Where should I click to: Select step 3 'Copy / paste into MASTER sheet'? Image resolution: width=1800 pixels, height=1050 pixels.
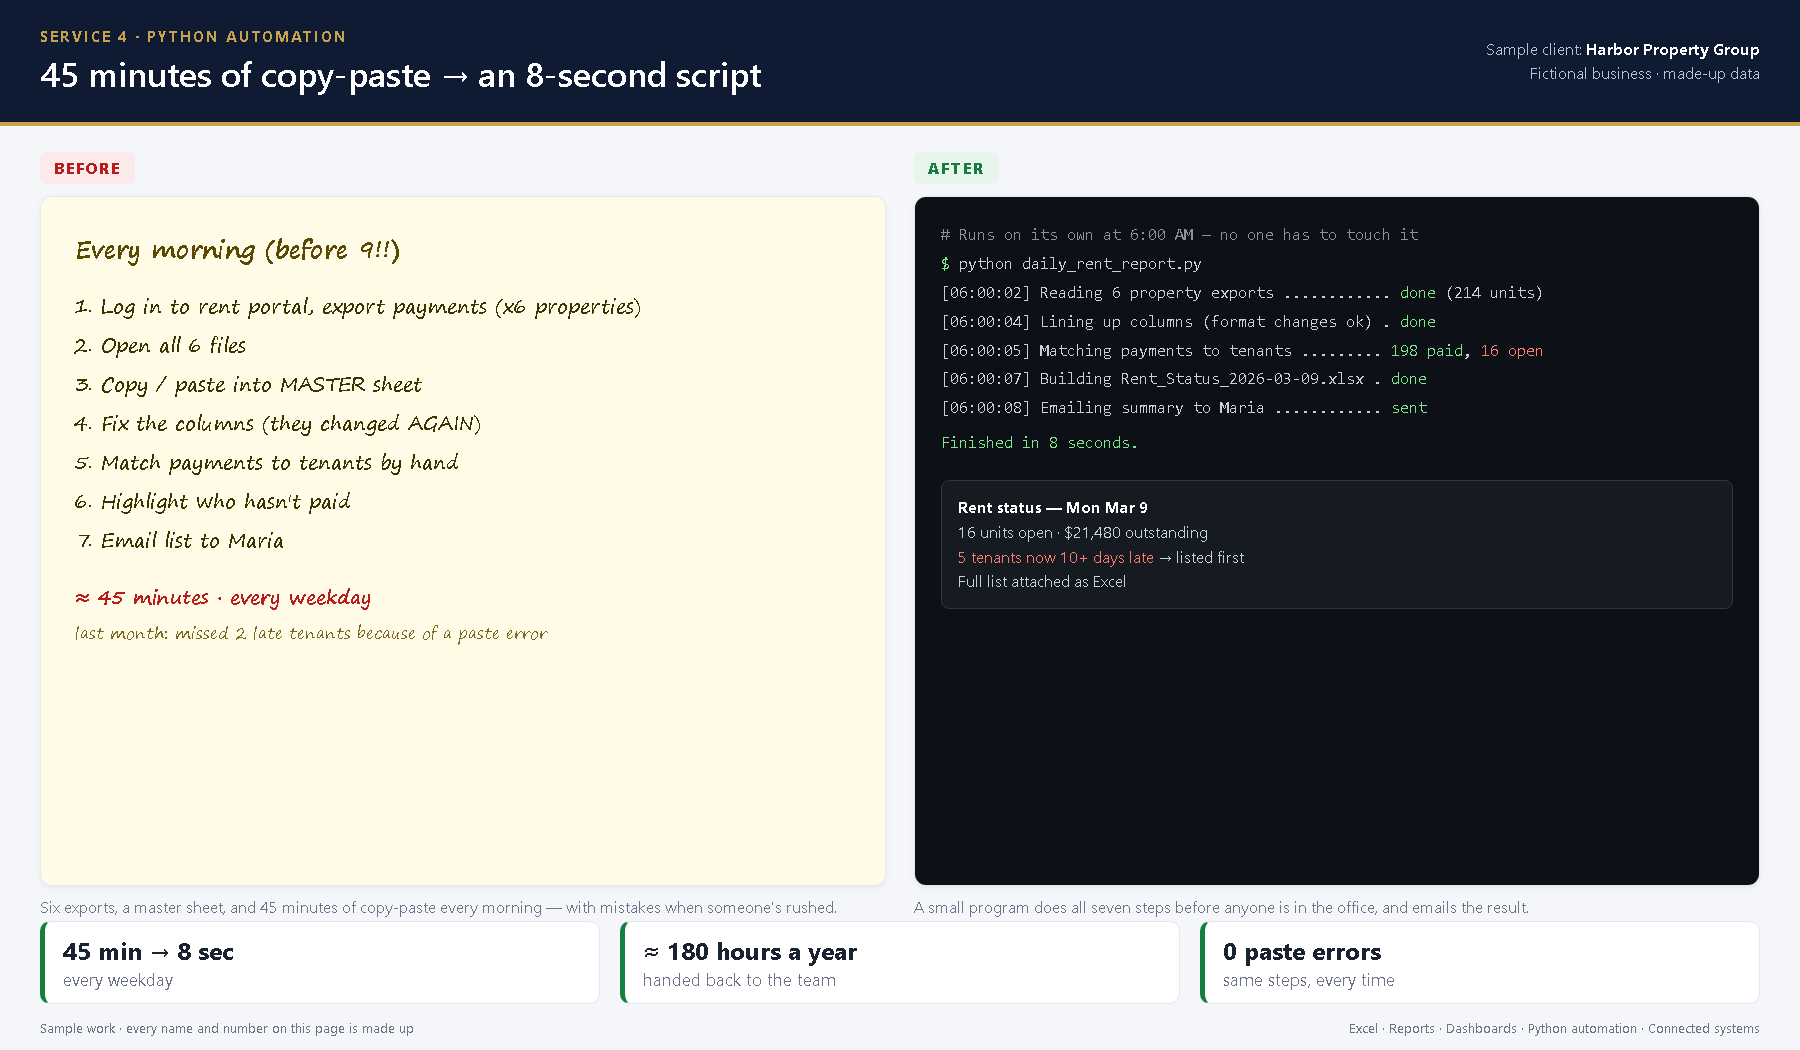[x=248, y=385]
